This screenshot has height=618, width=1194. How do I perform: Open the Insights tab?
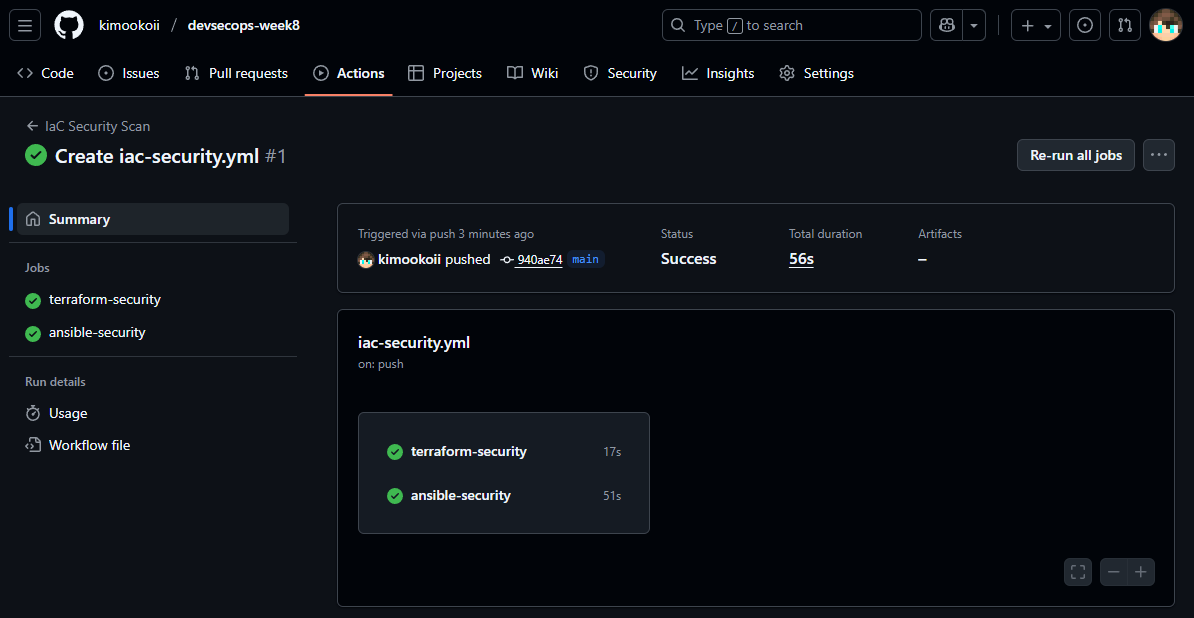(718, 73)
